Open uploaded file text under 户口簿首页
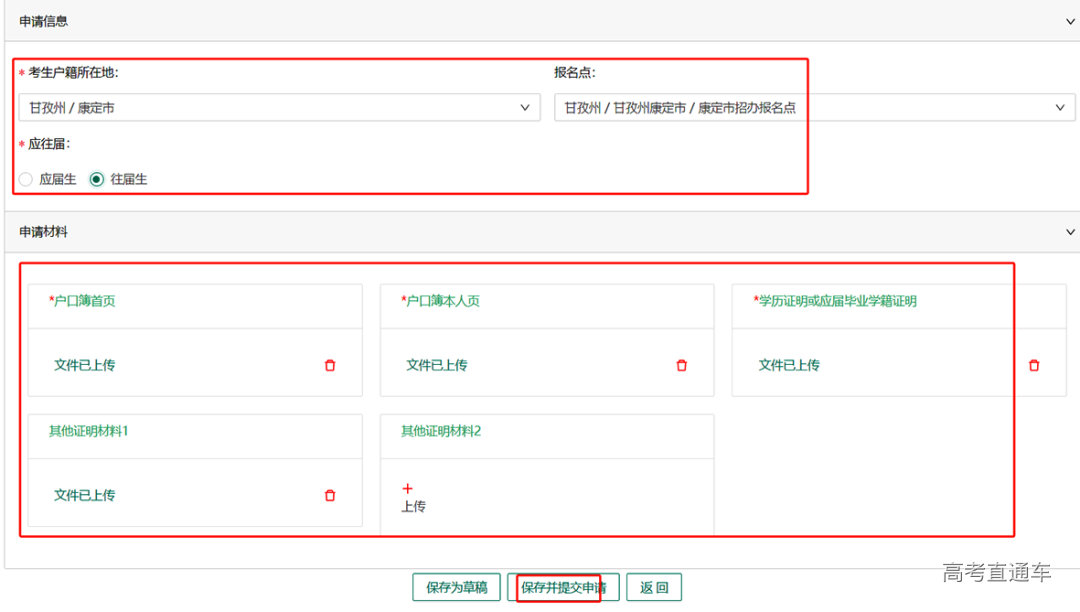 click(x=84, y=366)
